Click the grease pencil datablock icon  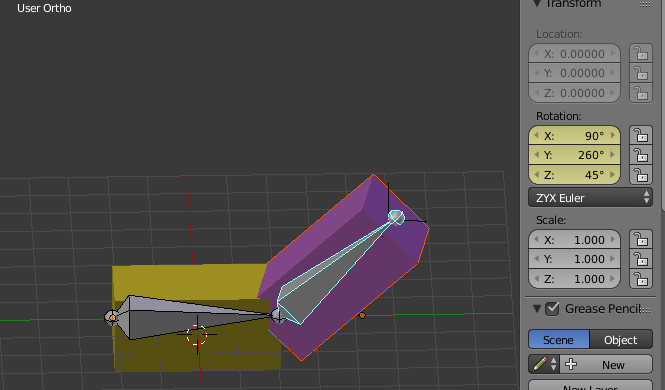coord(544,364)
